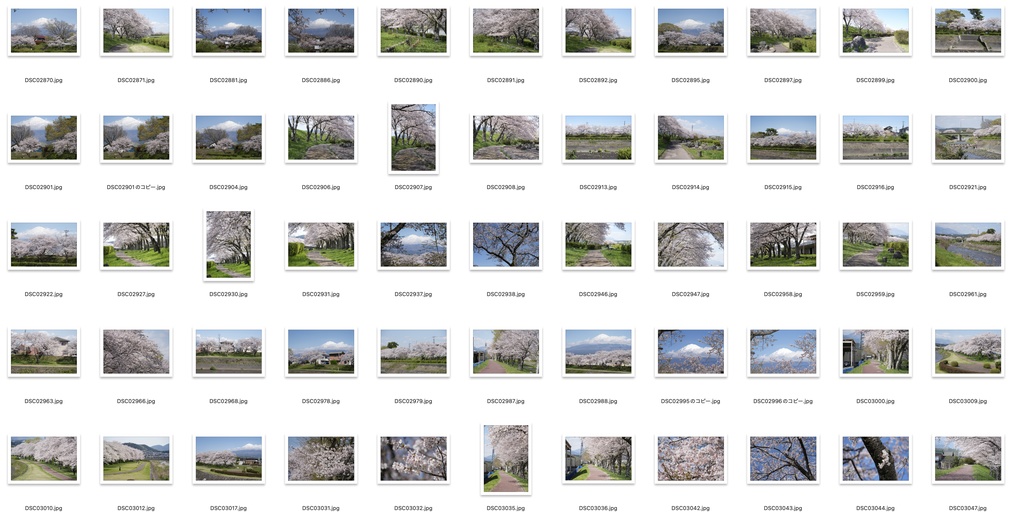Click the DSC02963.jpg file name label
1024x524 pixels.
tap(44, 401)
